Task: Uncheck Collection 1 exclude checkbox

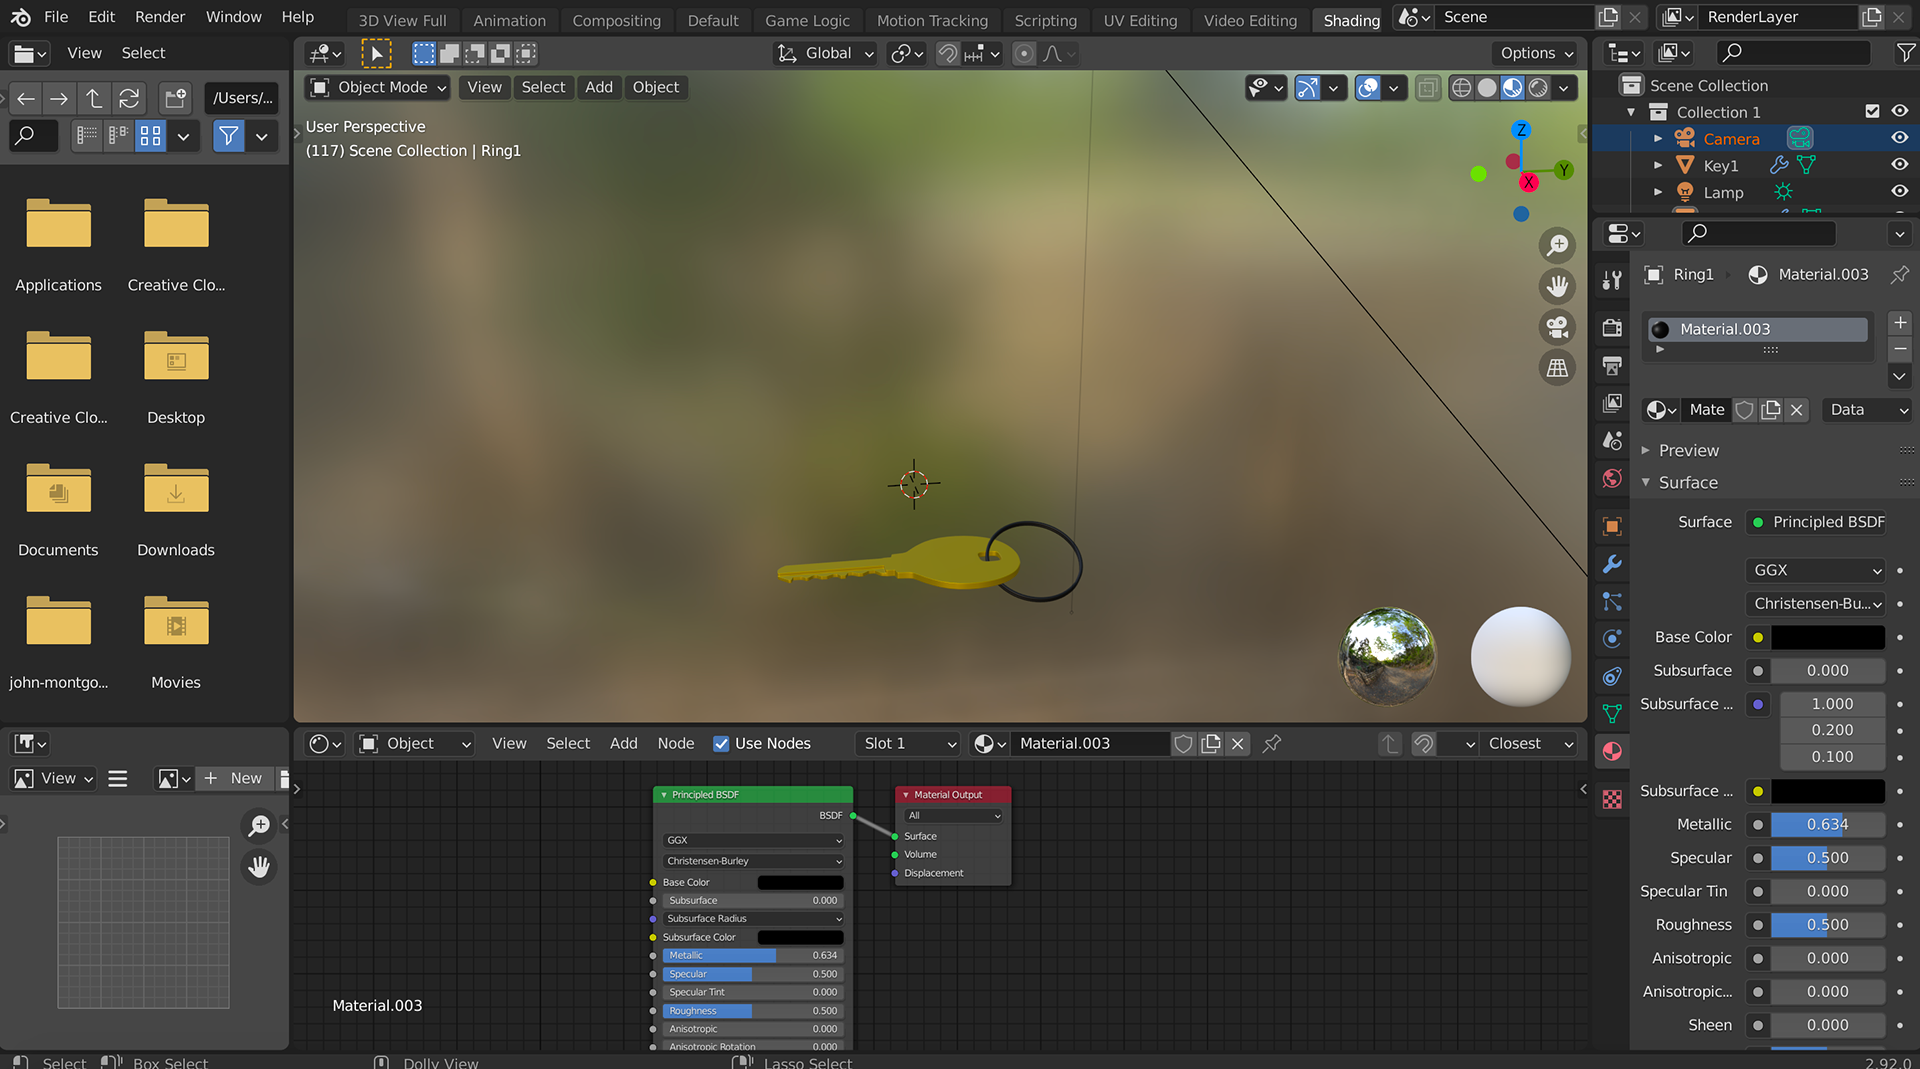Action: tap(1872, 111)
